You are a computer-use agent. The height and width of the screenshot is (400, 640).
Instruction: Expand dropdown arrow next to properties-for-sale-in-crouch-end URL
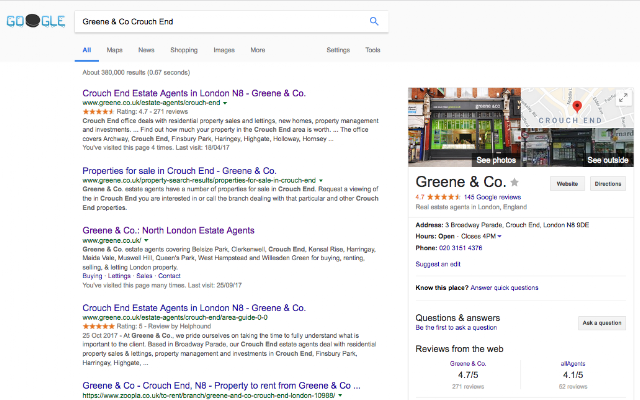pos(321,180)
